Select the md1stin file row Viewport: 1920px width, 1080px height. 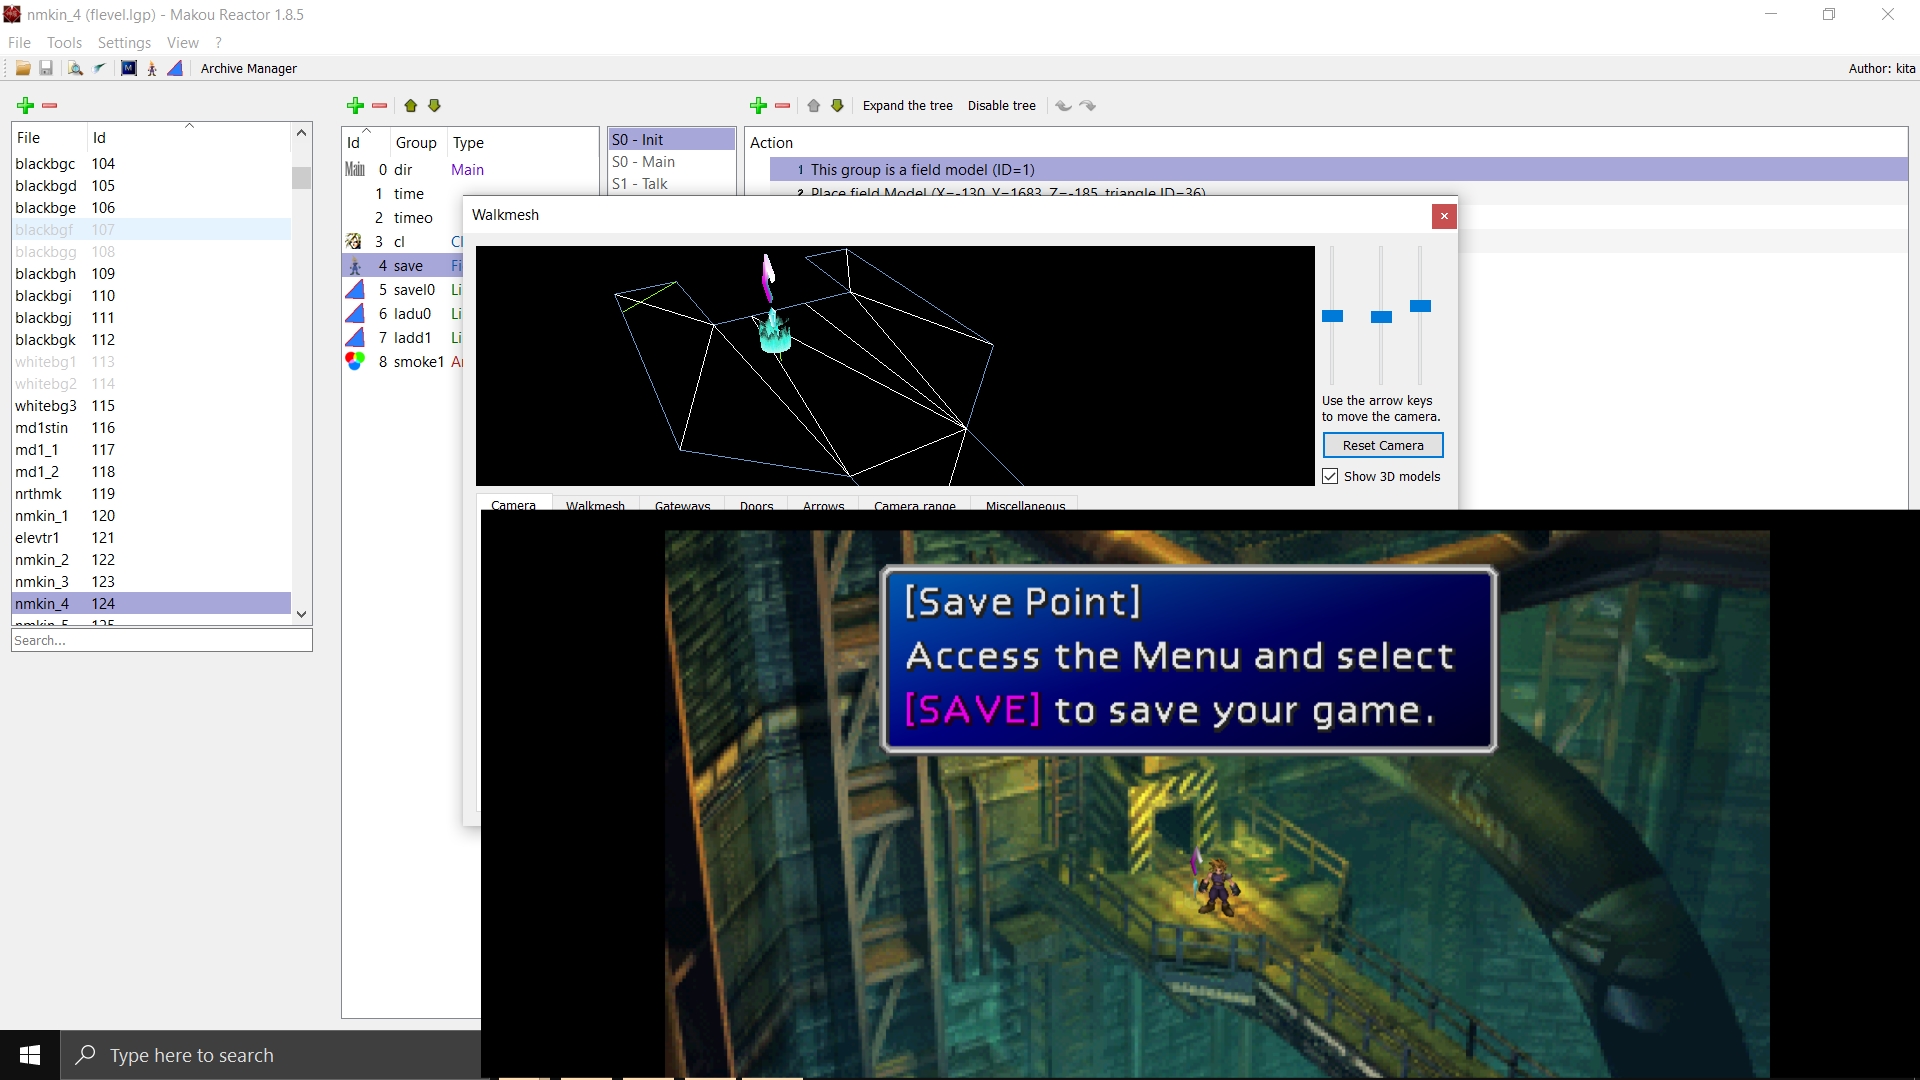151,428
